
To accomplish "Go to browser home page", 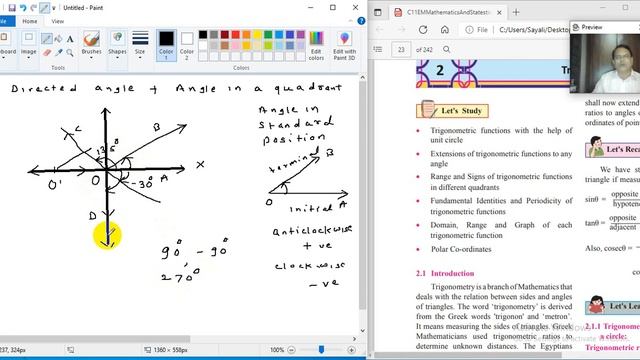I will 445,30.
